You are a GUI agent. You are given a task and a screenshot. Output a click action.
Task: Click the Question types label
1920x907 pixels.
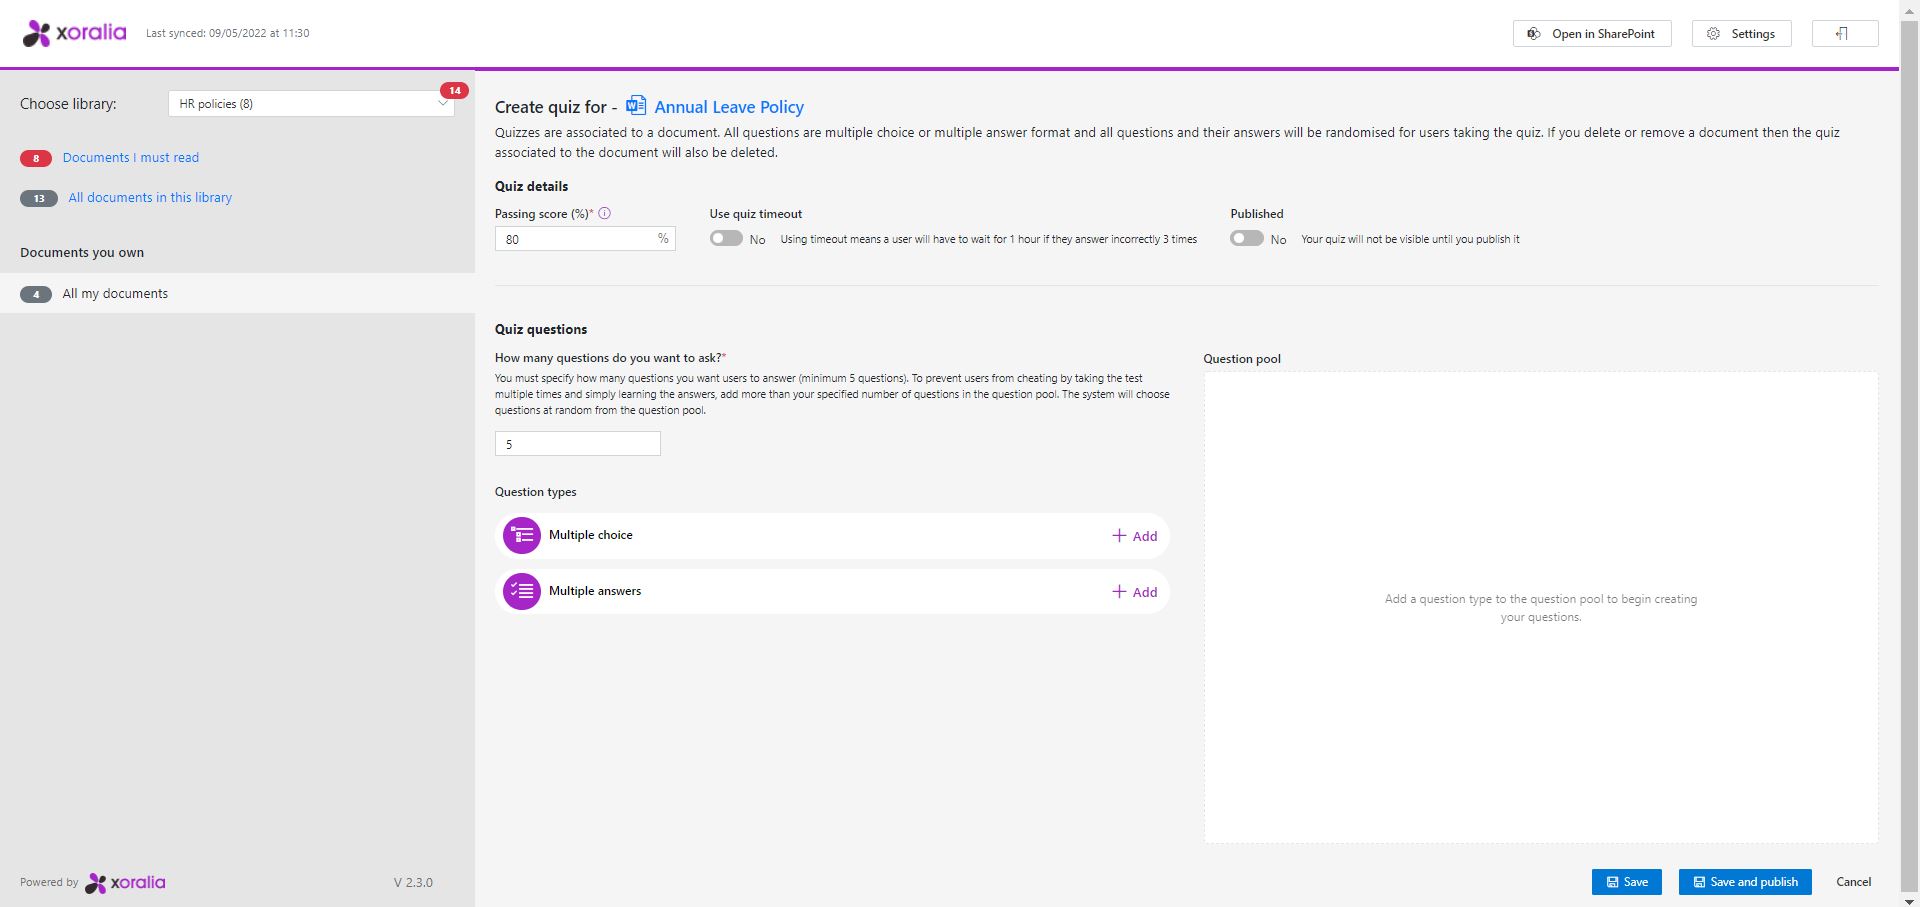tap(535, 492)
